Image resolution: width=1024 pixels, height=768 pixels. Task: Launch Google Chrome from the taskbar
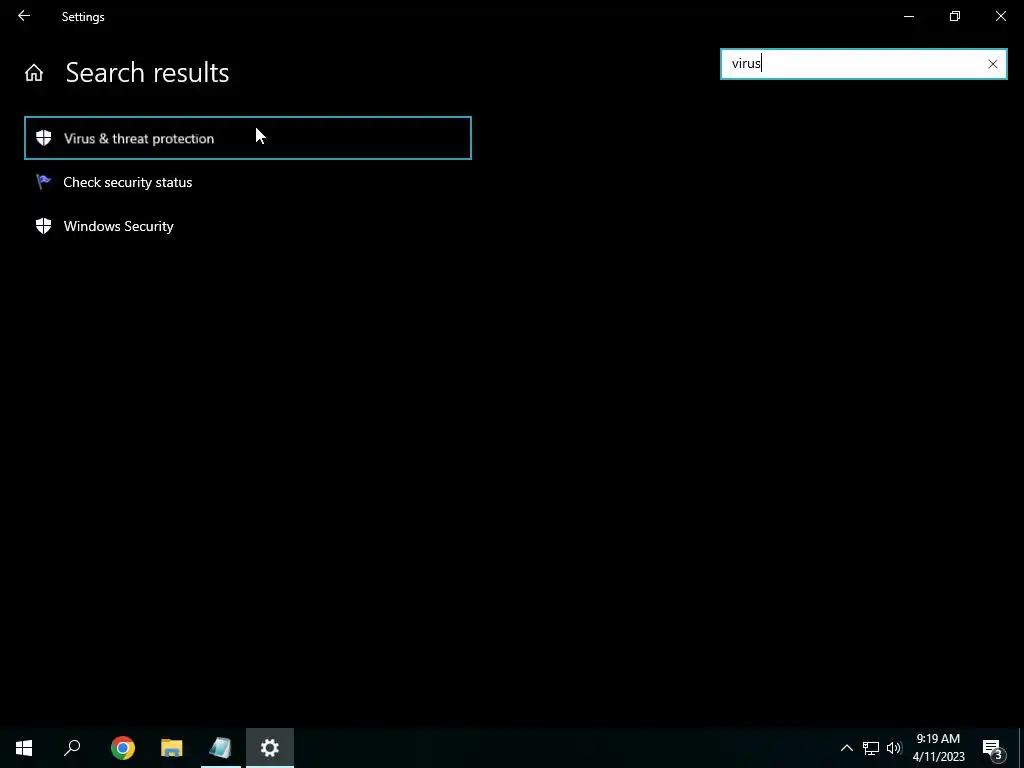point(123,748)
